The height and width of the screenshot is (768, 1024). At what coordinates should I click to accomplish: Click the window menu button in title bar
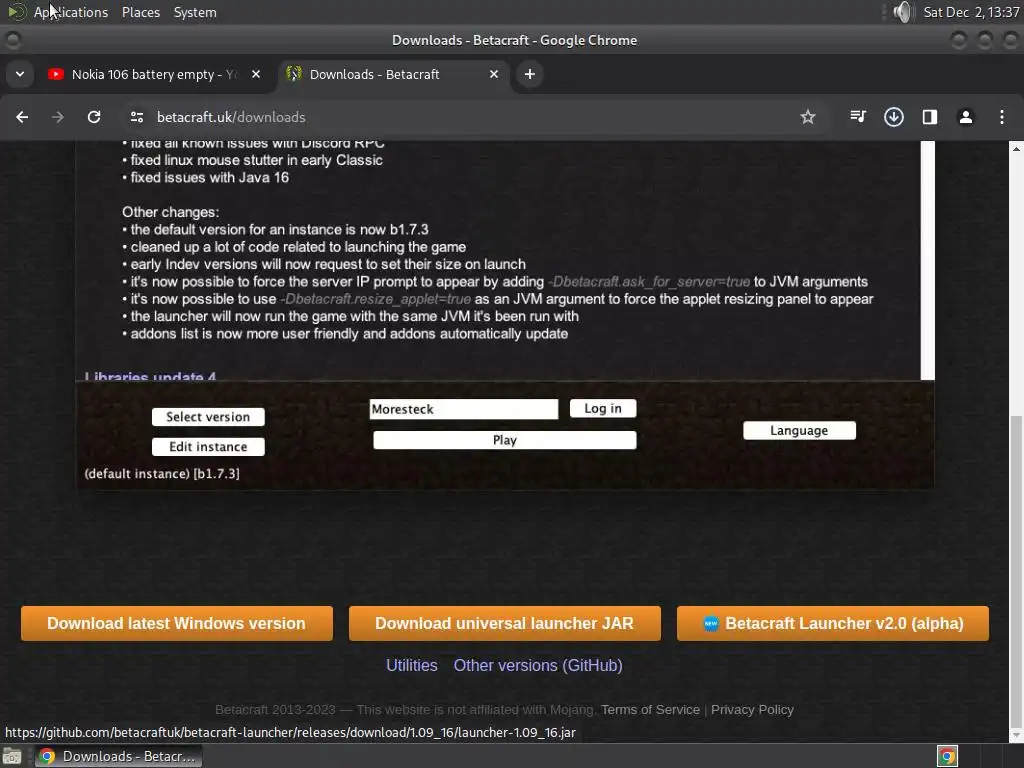(x=12, y=40)
